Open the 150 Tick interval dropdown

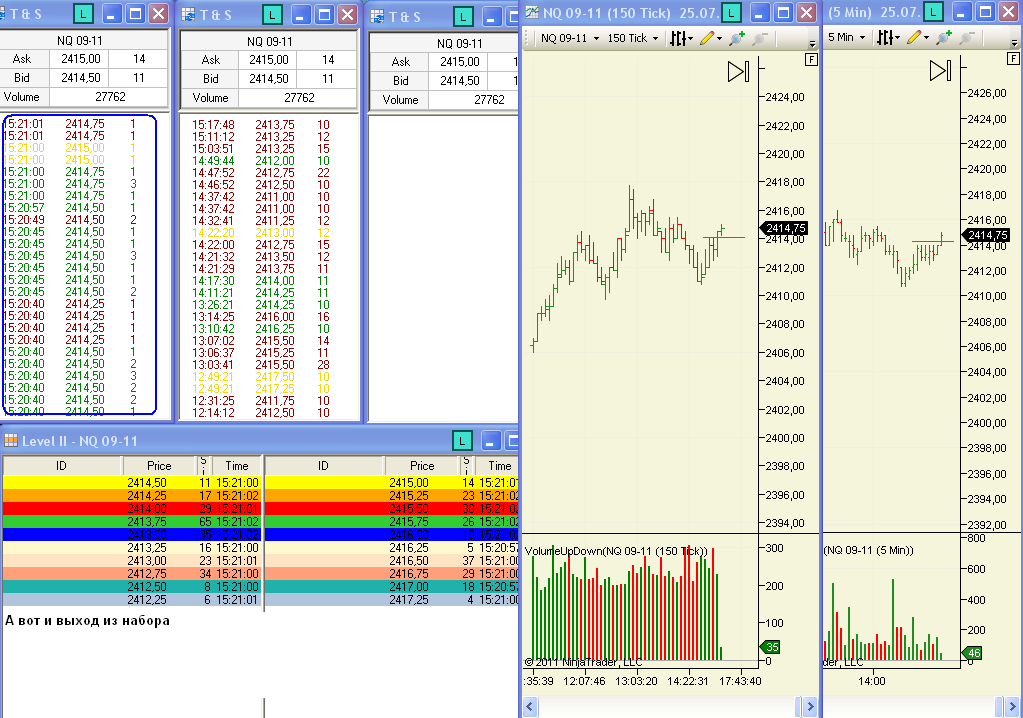(632, 38)
